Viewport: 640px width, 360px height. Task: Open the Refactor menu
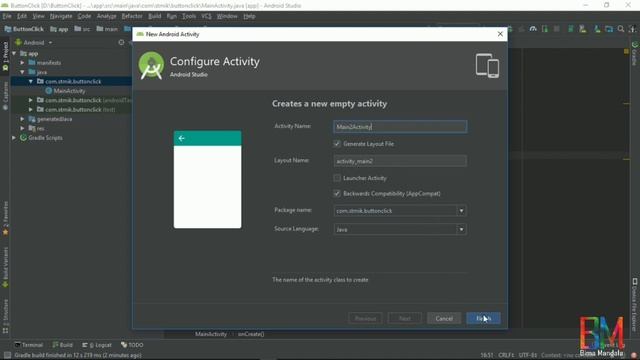tap(132, 16)
